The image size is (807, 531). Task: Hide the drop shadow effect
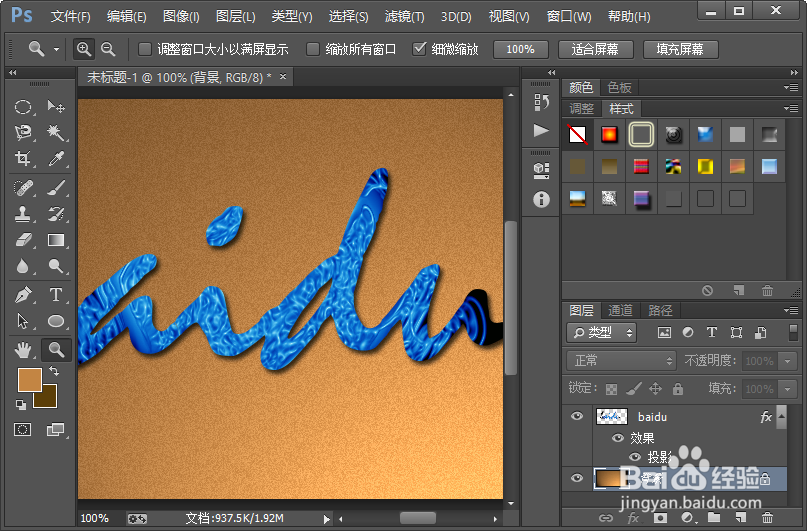coord(635,457)
